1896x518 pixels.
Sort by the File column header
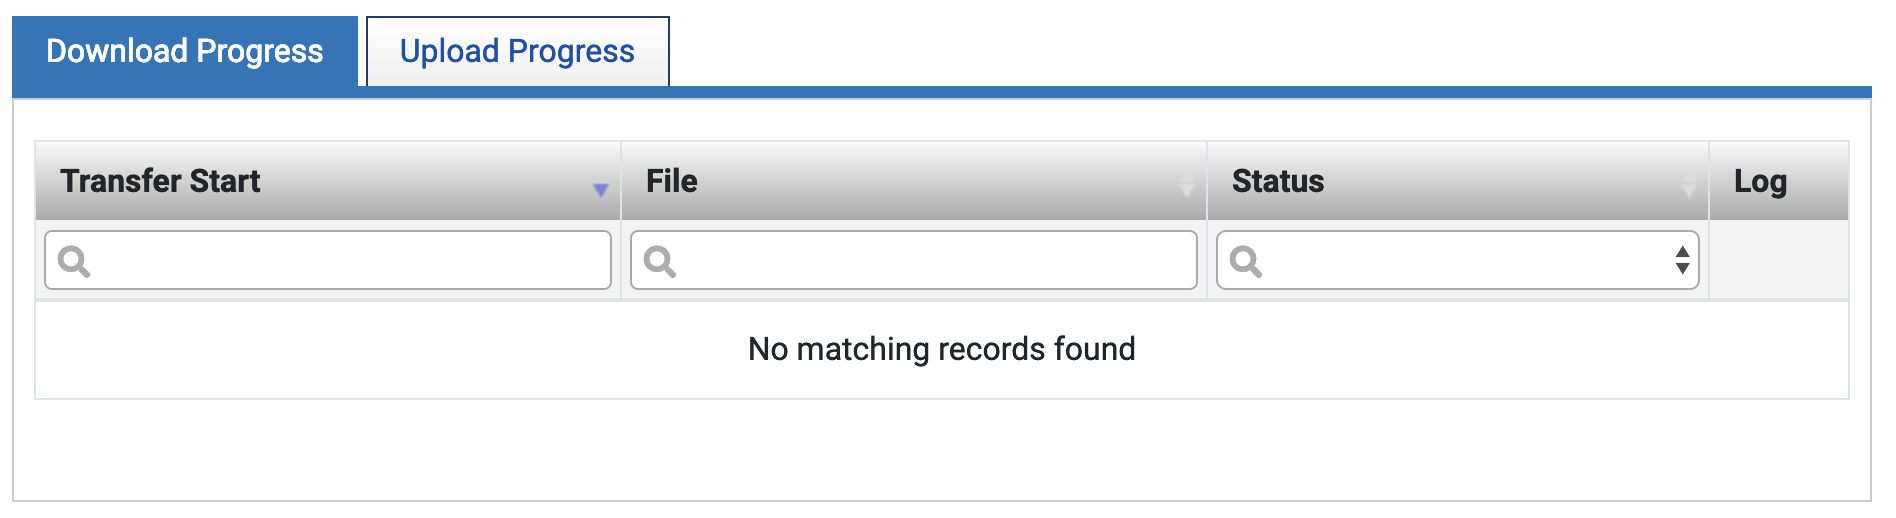click(x=672, y=181)
